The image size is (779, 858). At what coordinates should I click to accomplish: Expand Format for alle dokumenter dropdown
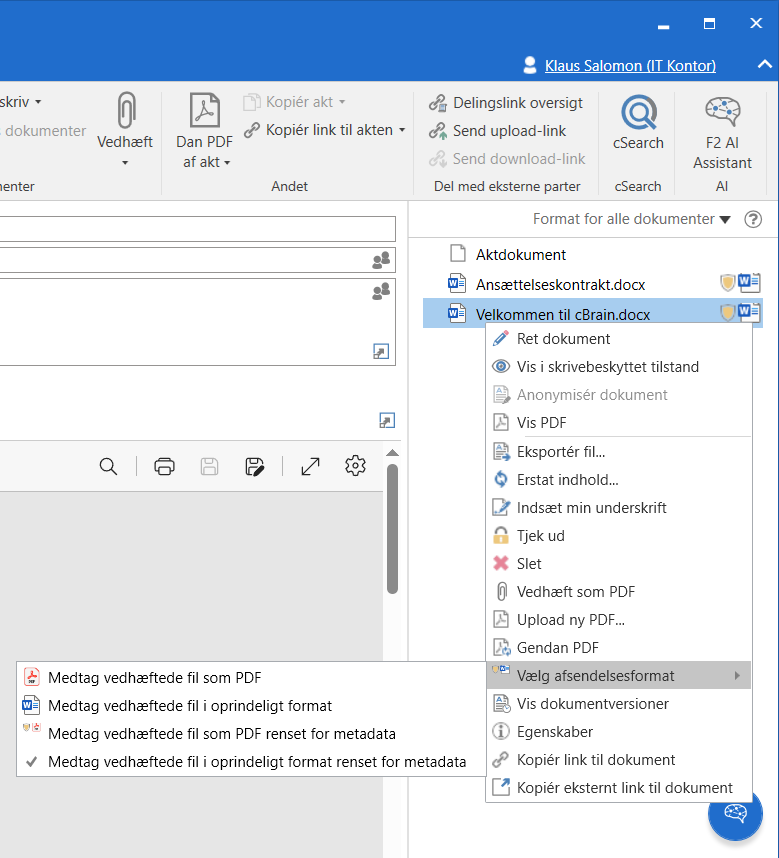(x=631, y=219)
